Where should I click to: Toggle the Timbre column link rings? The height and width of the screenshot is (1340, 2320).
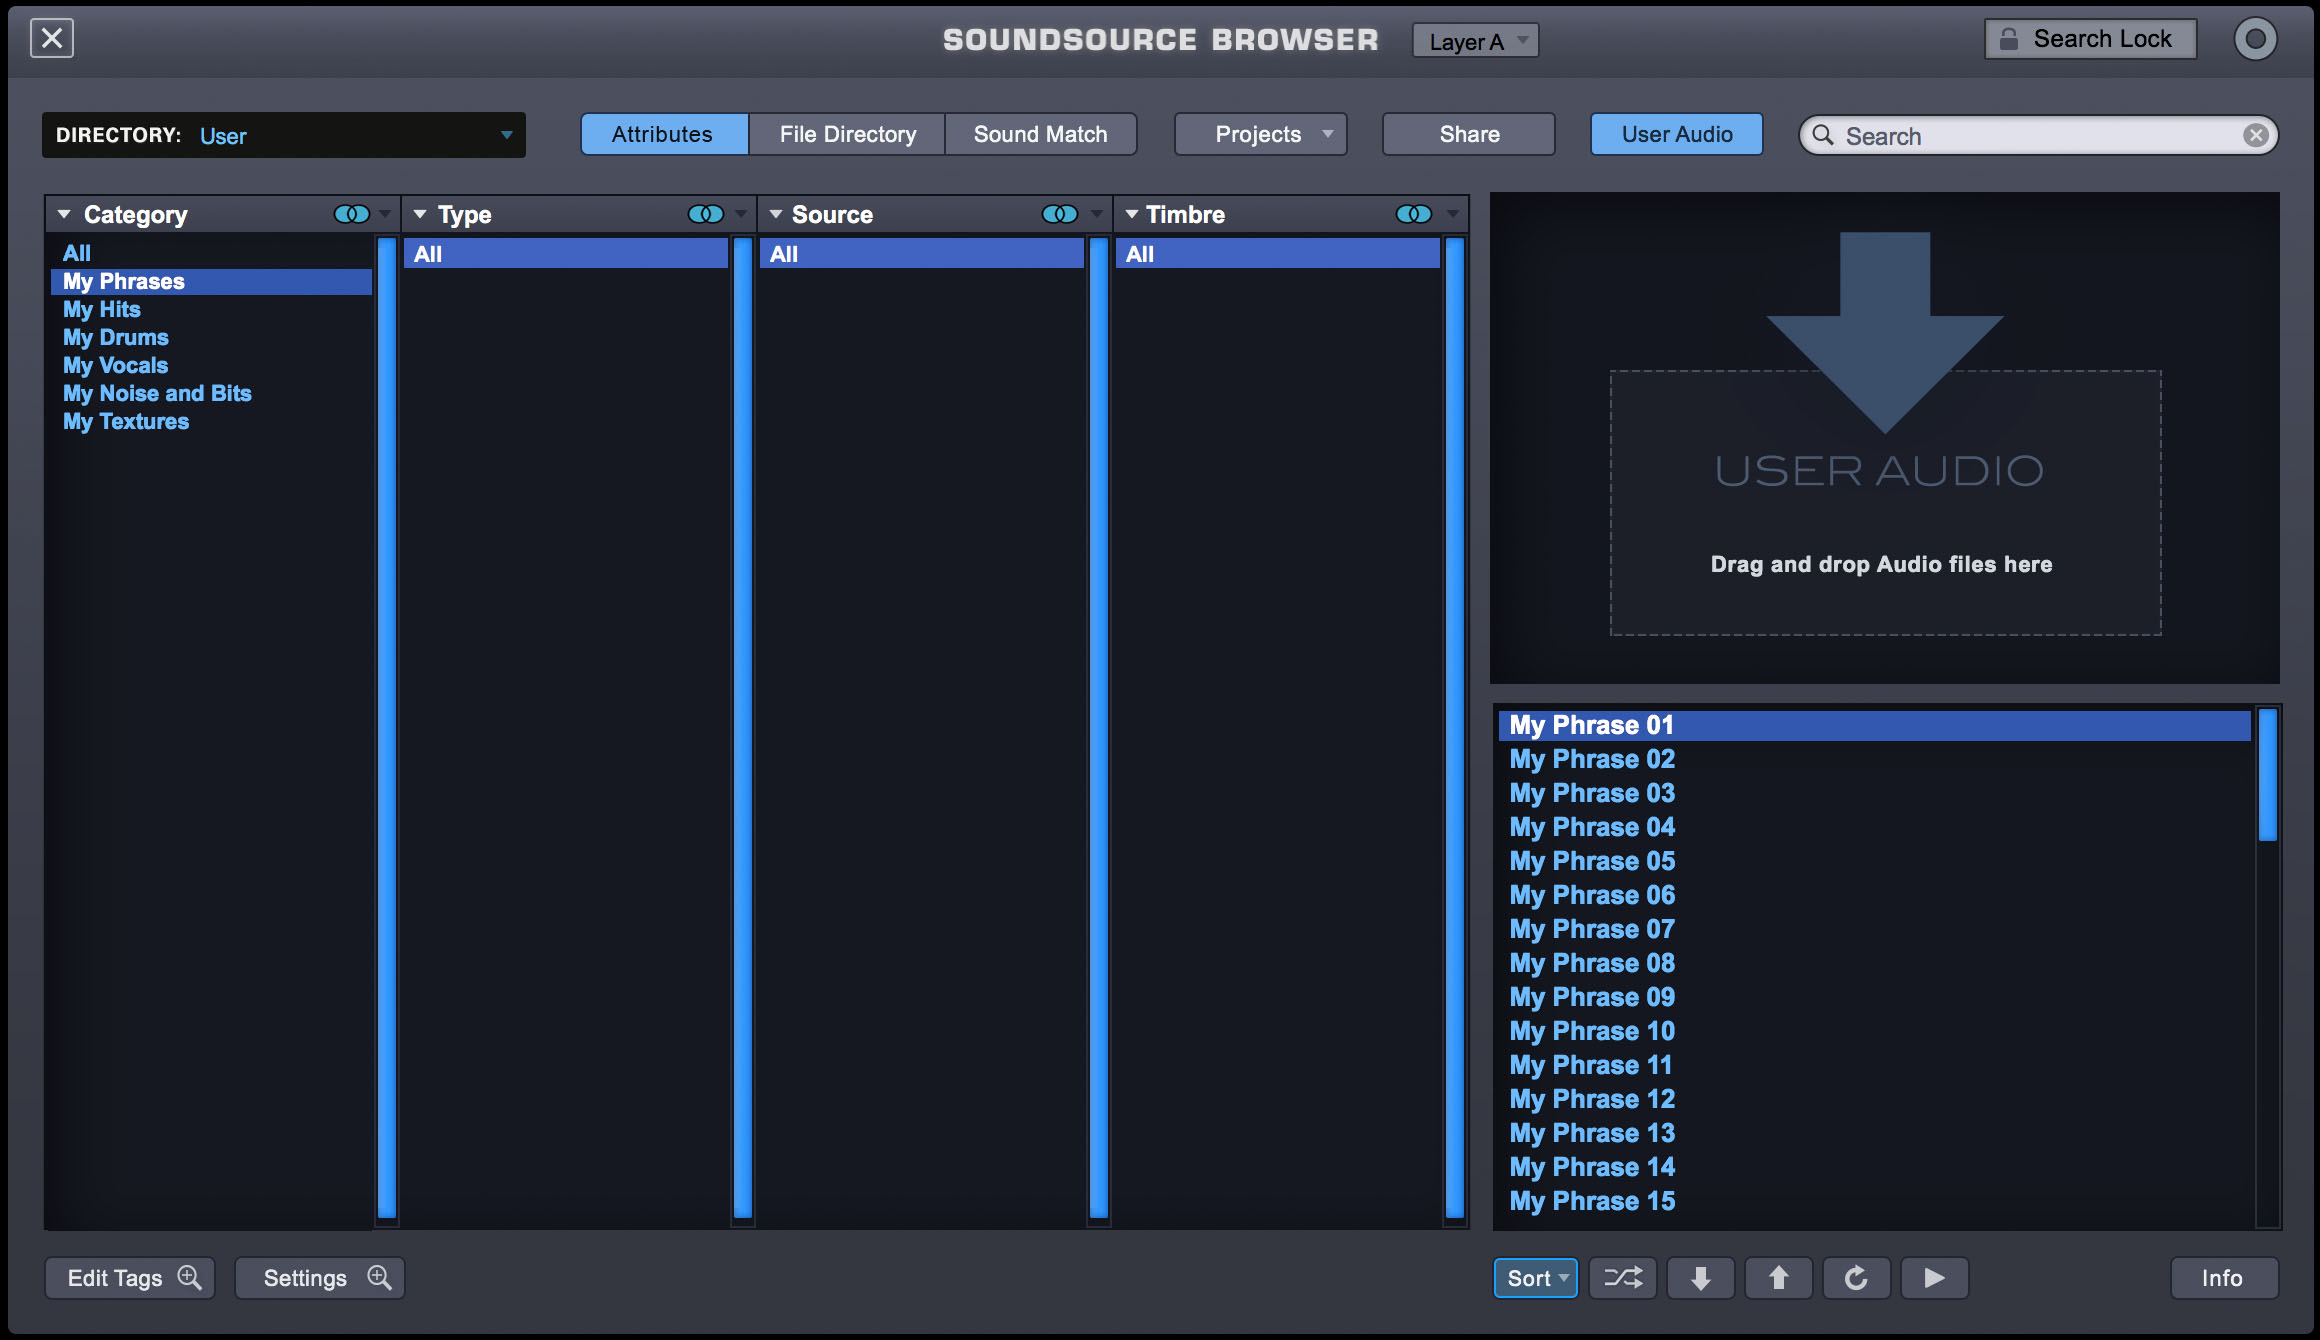[1413, 214]
